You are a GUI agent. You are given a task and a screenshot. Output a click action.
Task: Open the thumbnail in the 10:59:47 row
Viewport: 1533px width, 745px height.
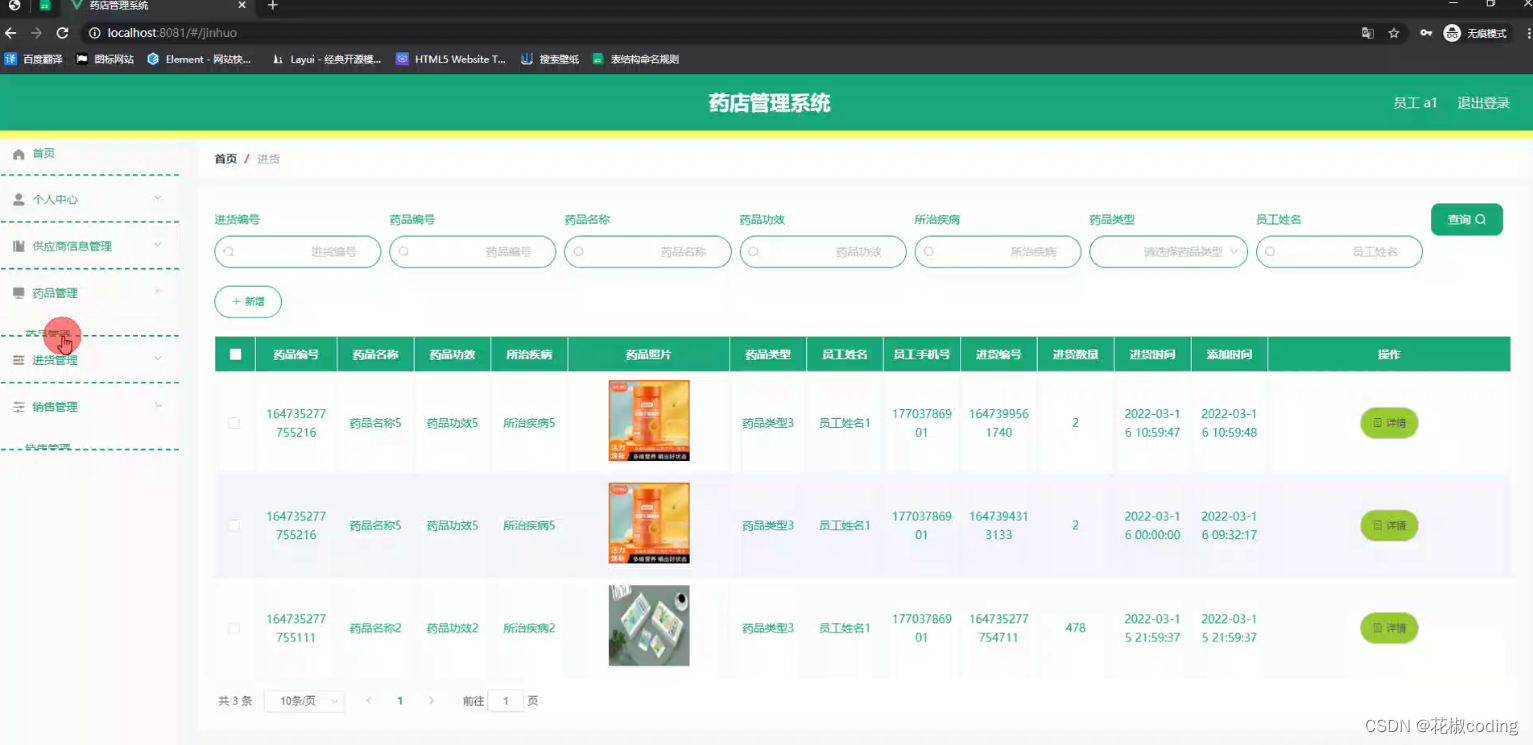coord(649,421)
